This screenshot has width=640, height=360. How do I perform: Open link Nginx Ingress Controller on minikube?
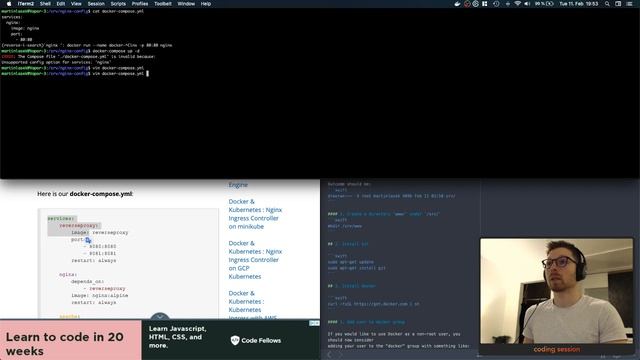pos(255,214)
